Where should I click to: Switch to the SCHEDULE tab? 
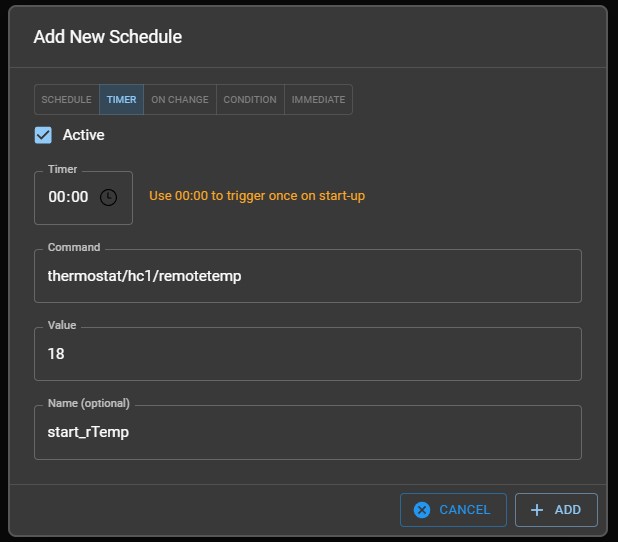tap(67, 100)
